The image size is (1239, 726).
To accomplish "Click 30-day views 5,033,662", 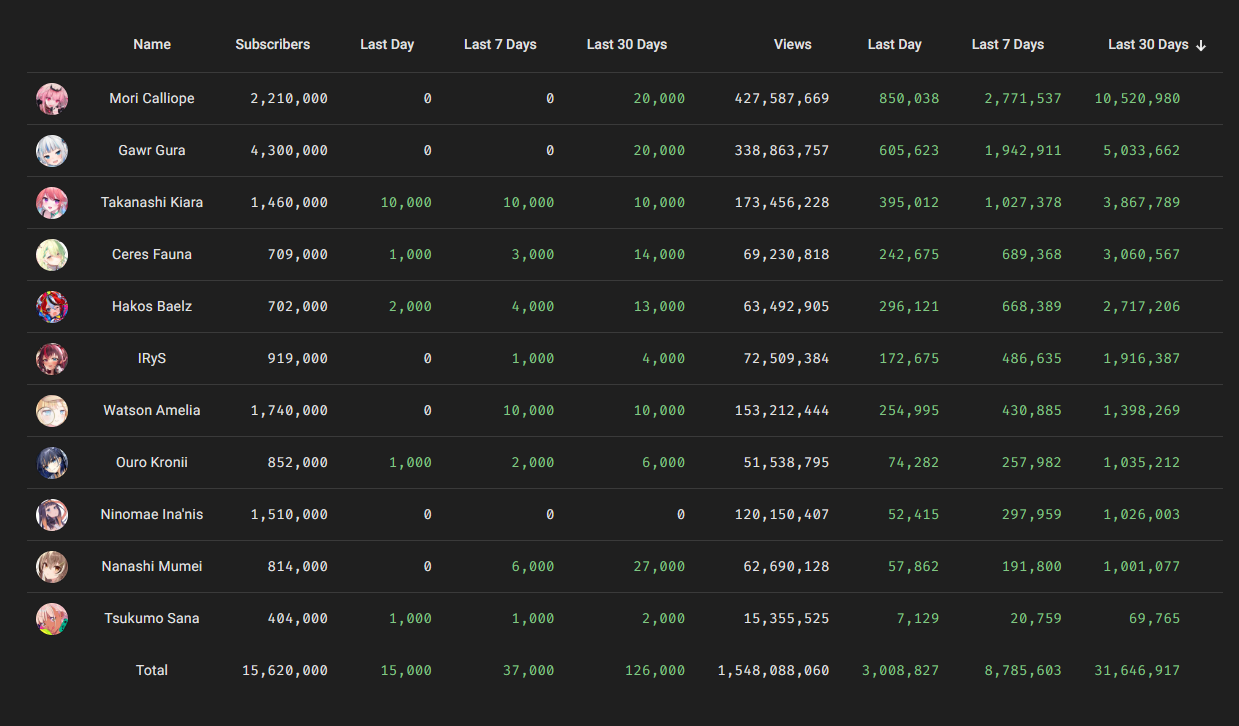I will (x=1141, y=150).
